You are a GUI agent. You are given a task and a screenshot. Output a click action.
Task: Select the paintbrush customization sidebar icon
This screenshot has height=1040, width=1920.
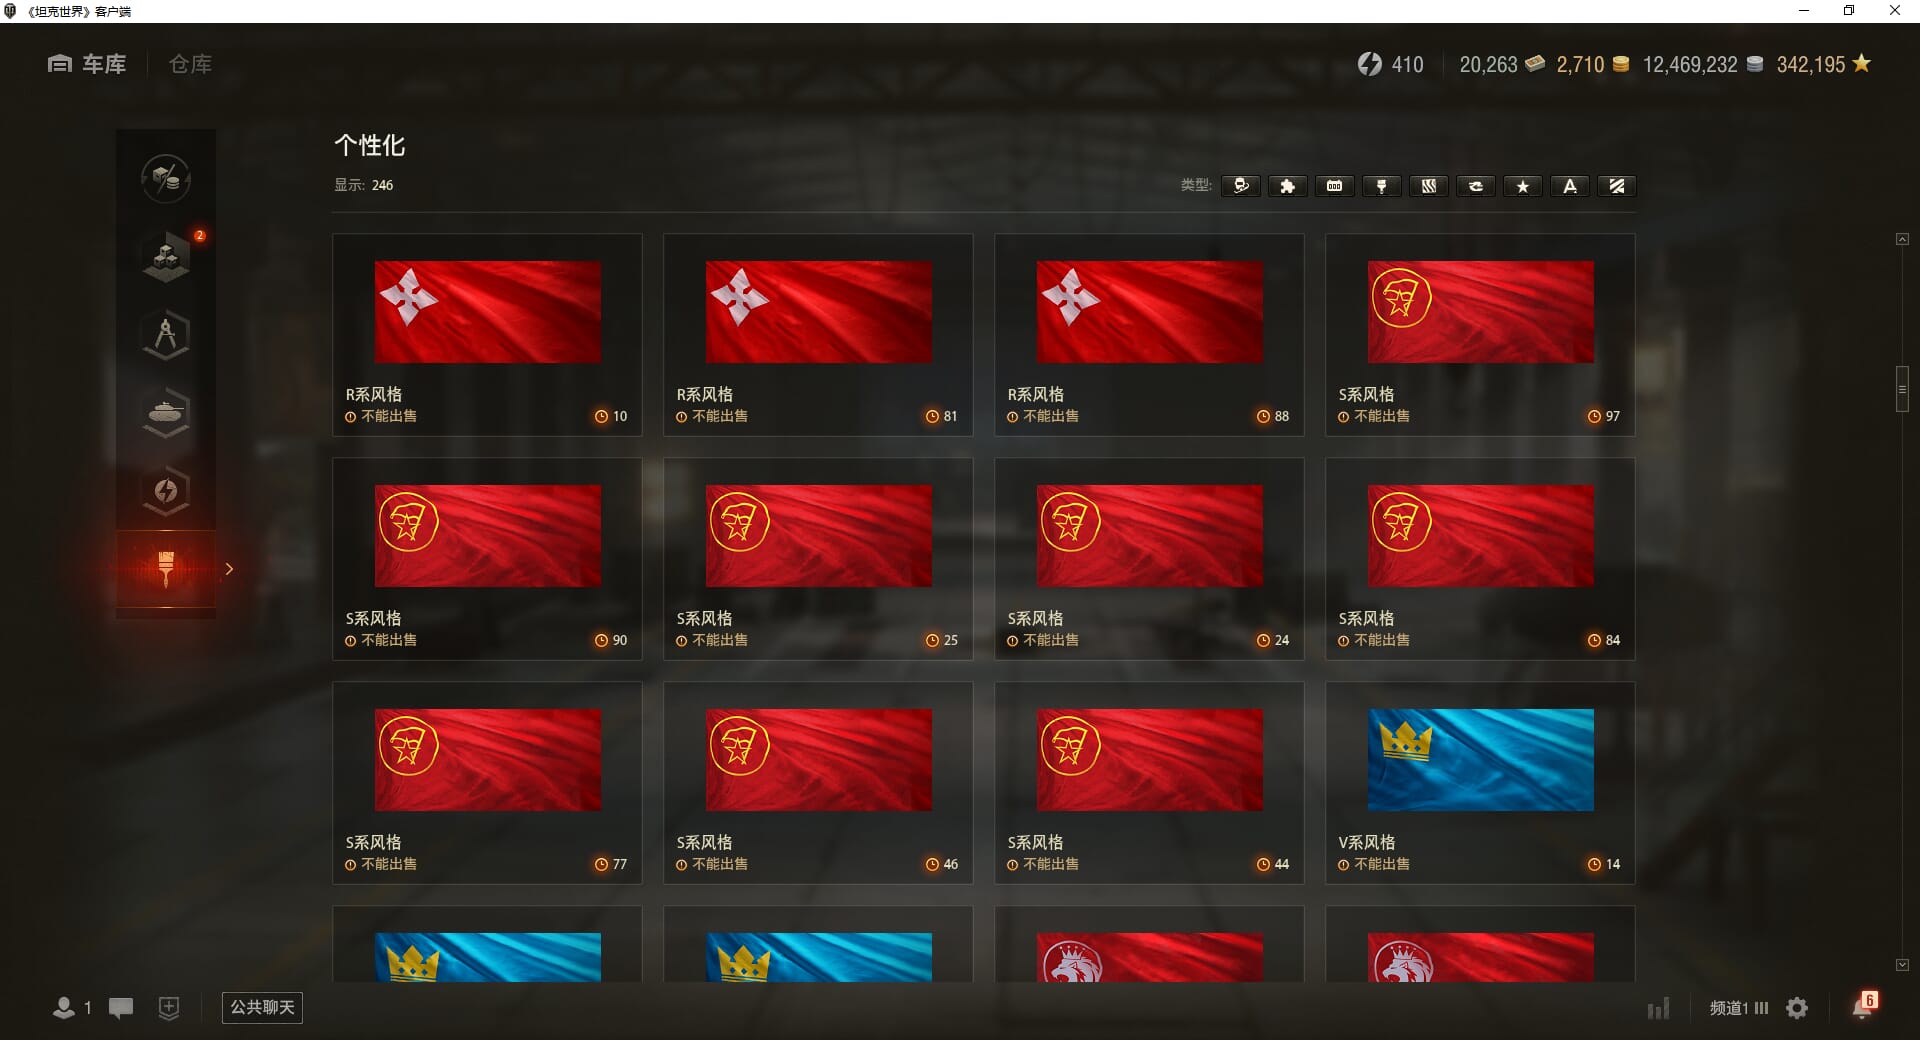166,568
